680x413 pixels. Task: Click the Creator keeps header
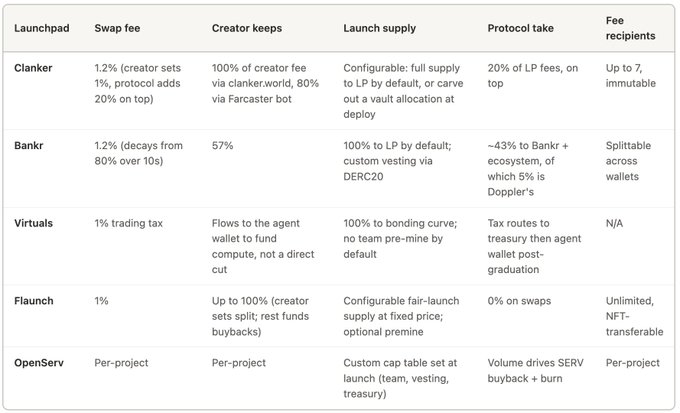(247, 28)
